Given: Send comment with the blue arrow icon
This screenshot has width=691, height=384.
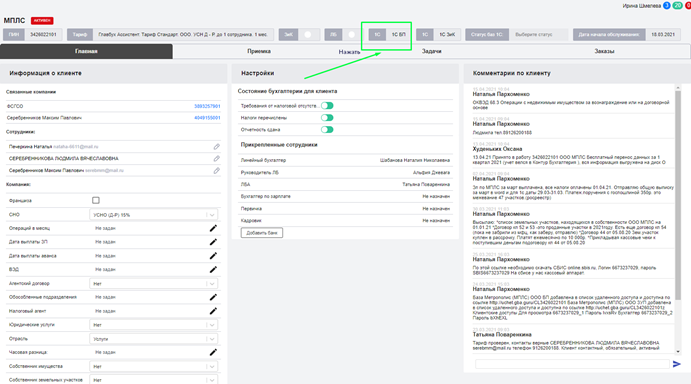Looking at the screenshot, I should [x=676, y=364].
